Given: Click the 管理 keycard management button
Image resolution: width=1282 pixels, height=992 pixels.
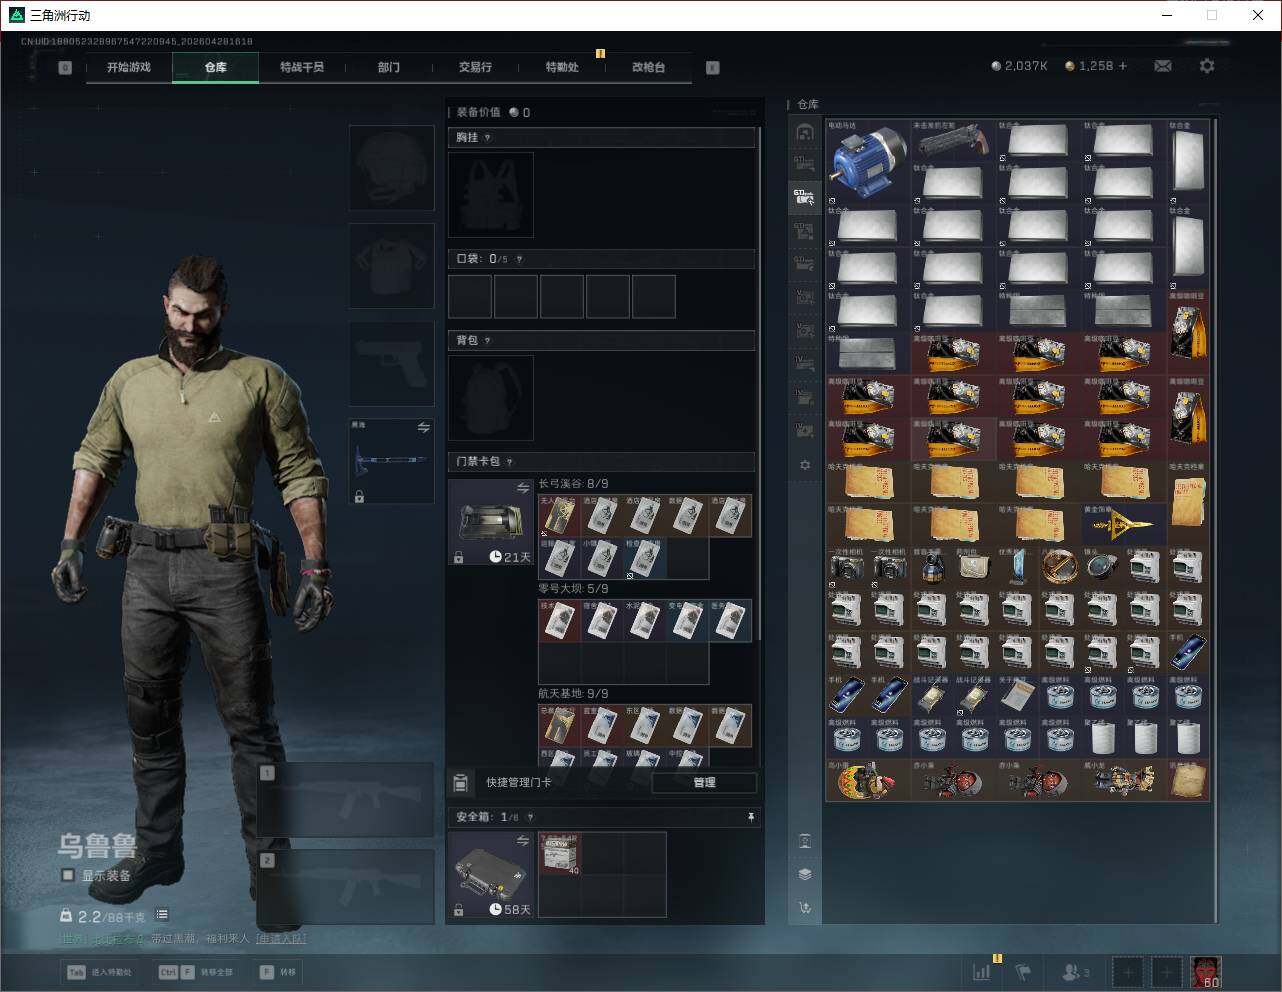Looking at the screenshot, I should coord(704,782).
